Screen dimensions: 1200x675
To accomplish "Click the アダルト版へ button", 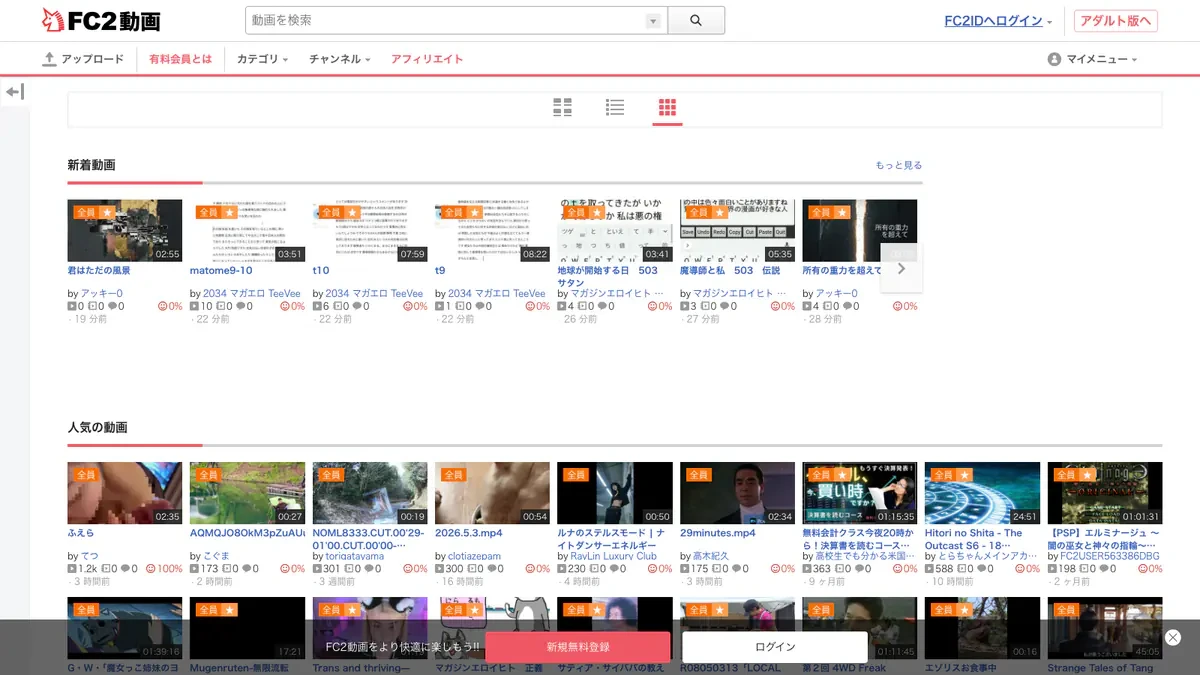I will (x=1116, y=21).
